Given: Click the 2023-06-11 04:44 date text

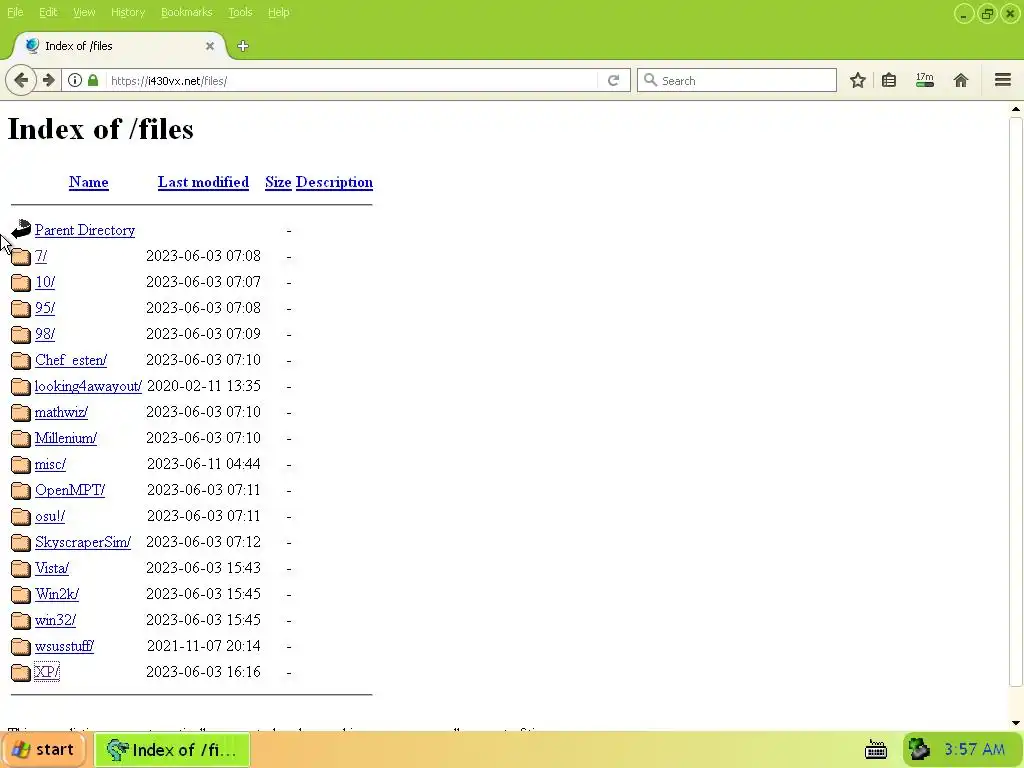Looking at the screenshot, I should 204,464.
